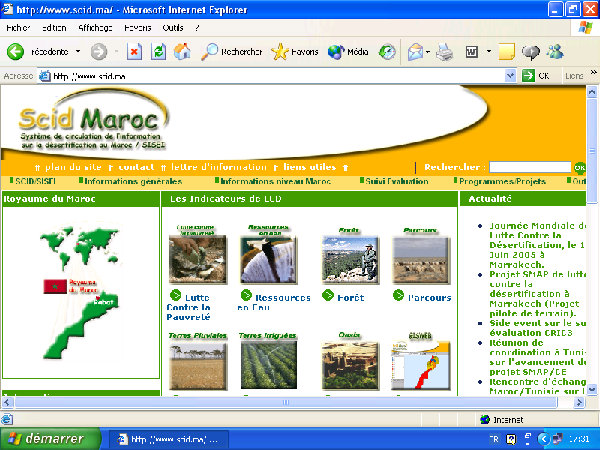The height and width of the screenshot is (450, 600).
Task: Click the Internet zone globe in status bar
Action: [x=485, y=419]
